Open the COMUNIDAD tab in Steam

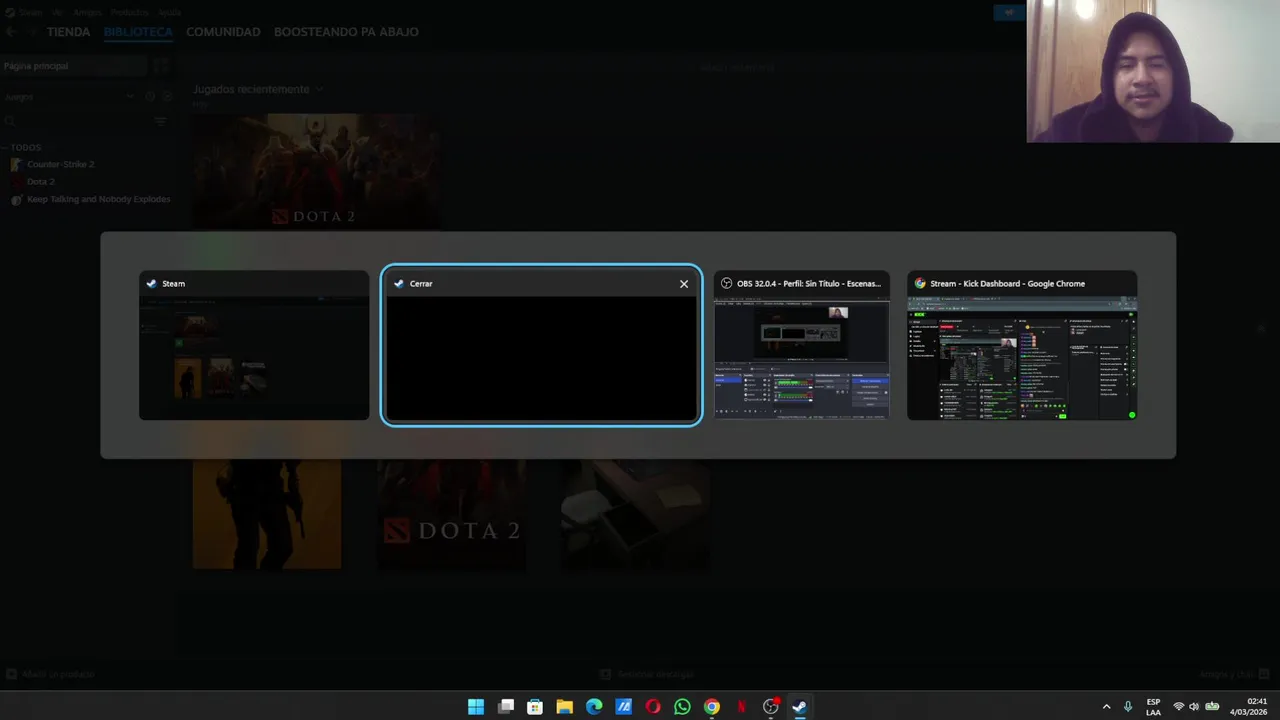point(223,32)
